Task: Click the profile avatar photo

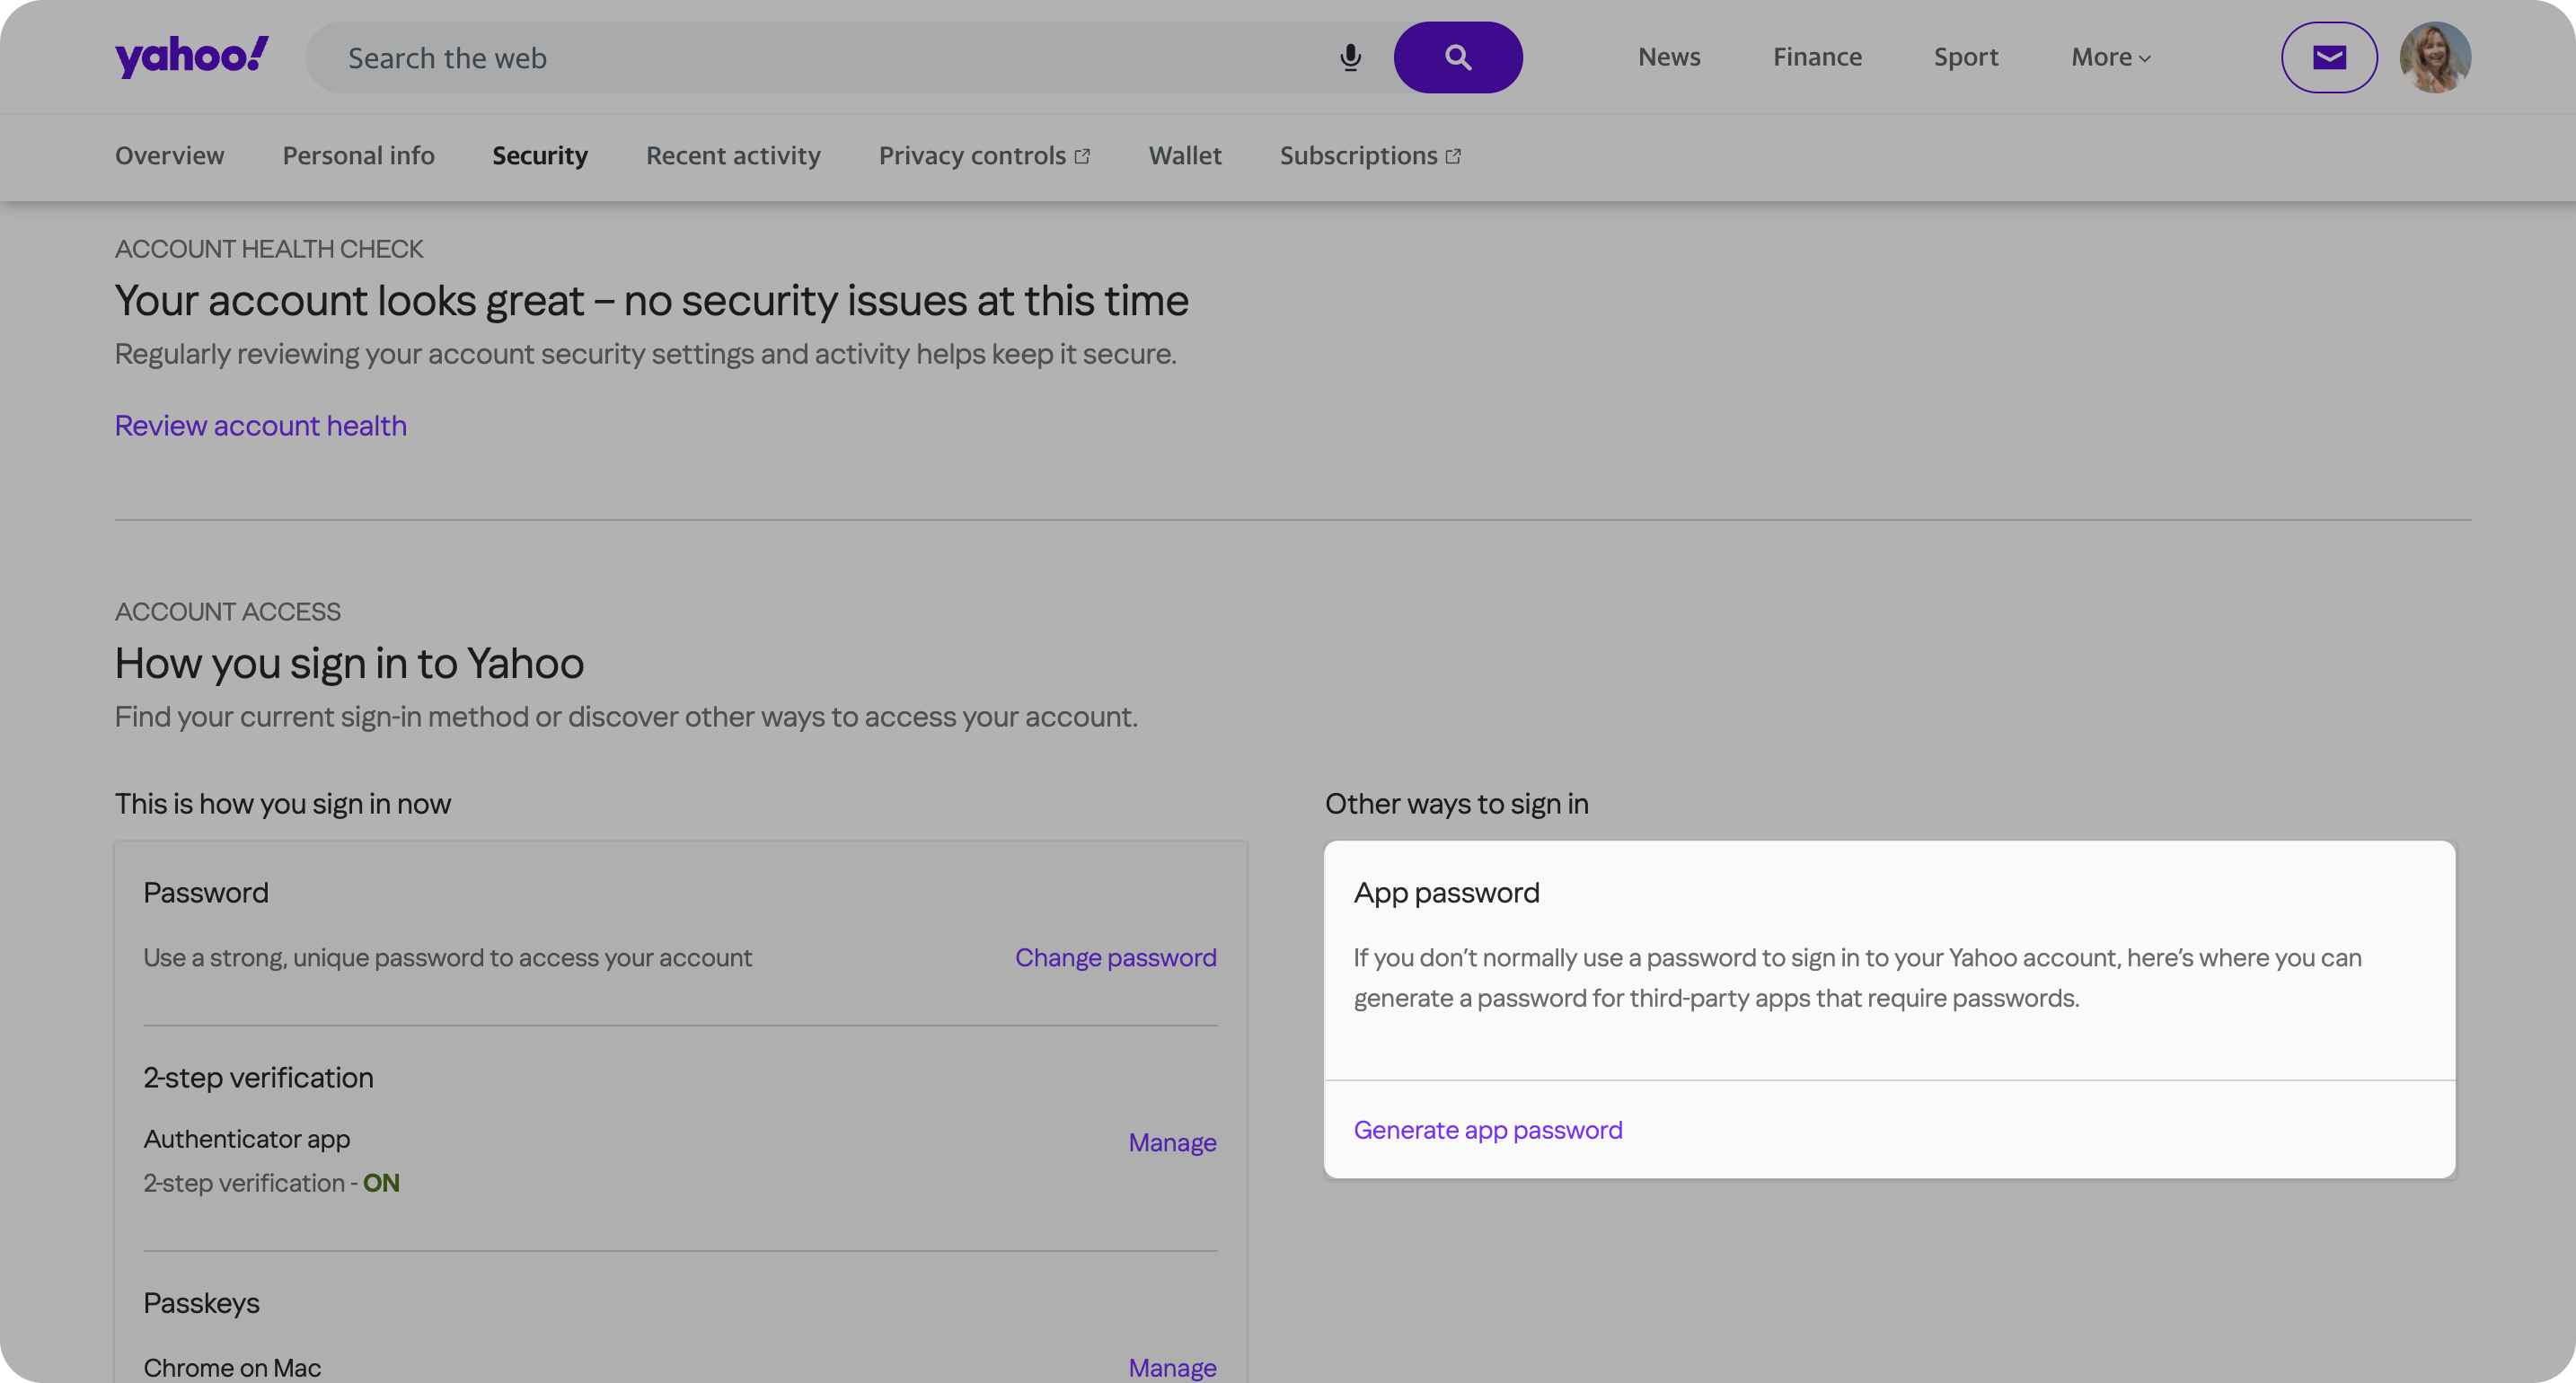Action: pos(2435,58)
